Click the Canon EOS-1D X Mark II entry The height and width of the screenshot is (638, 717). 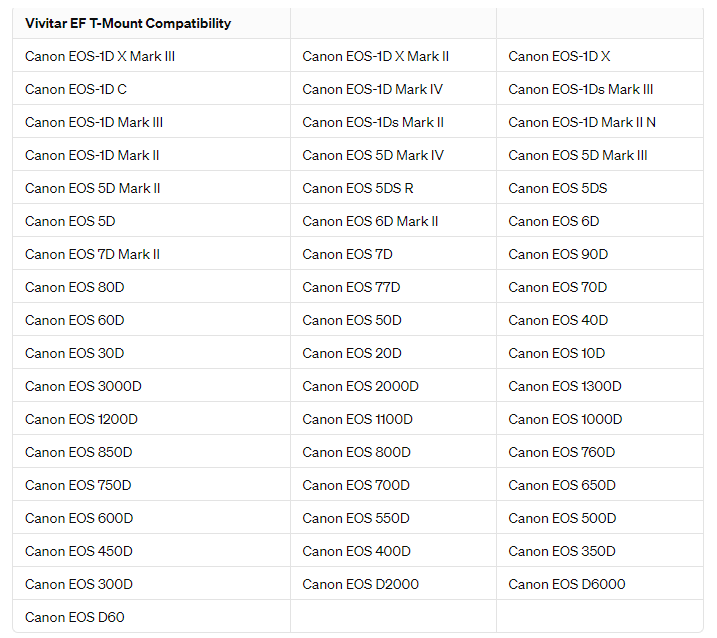(376, 56)
